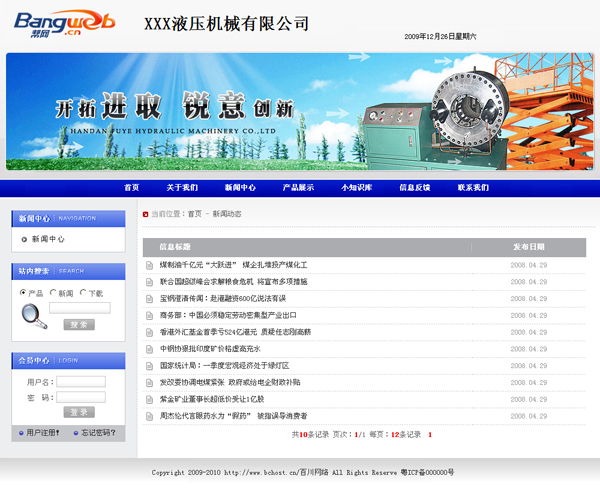Screen dimensions: 600x488
Task: Click document icon beside 煤制油千亿元 article
Action: [149, 265]
